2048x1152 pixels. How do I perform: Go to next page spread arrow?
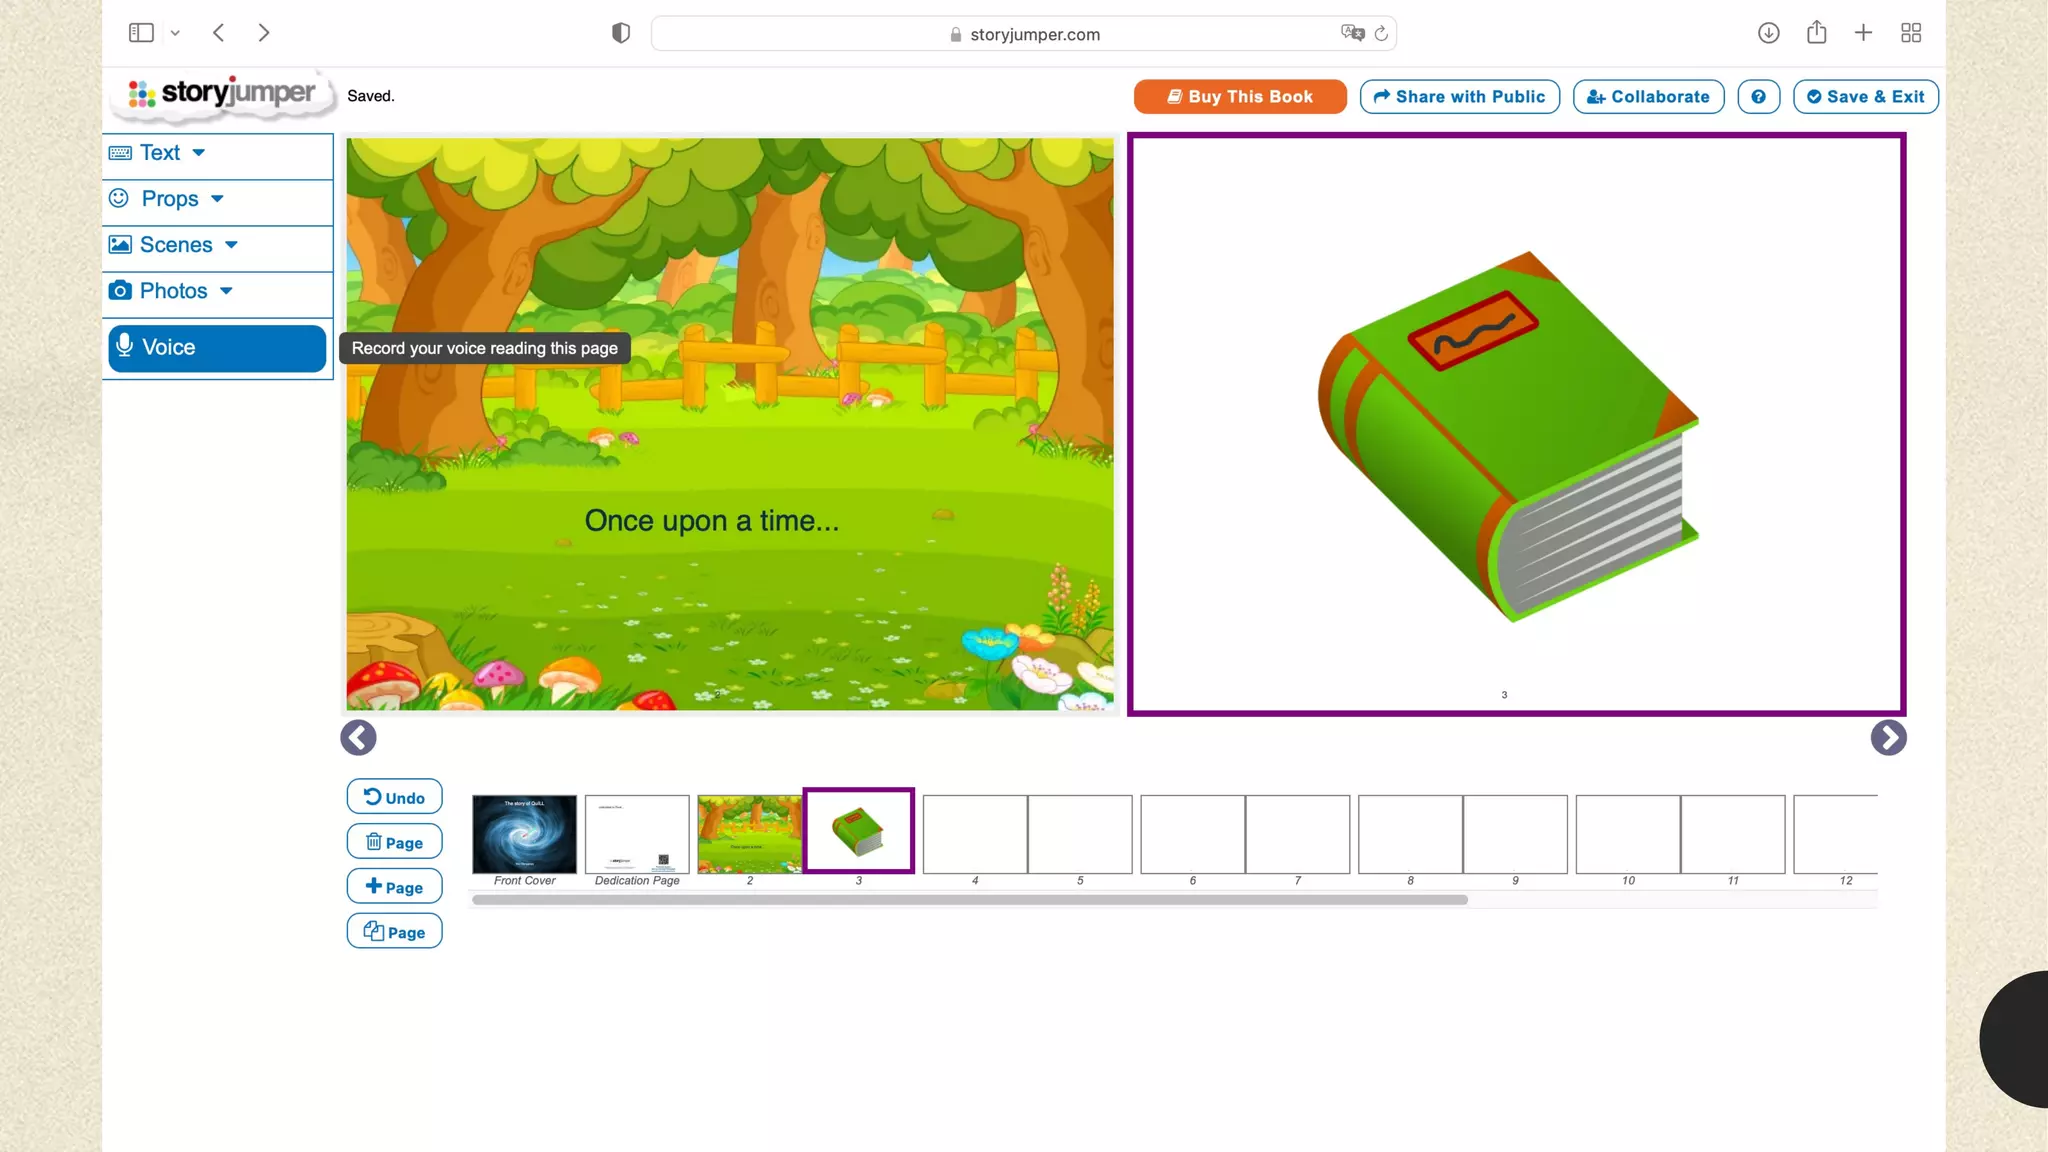[1888, 738]
